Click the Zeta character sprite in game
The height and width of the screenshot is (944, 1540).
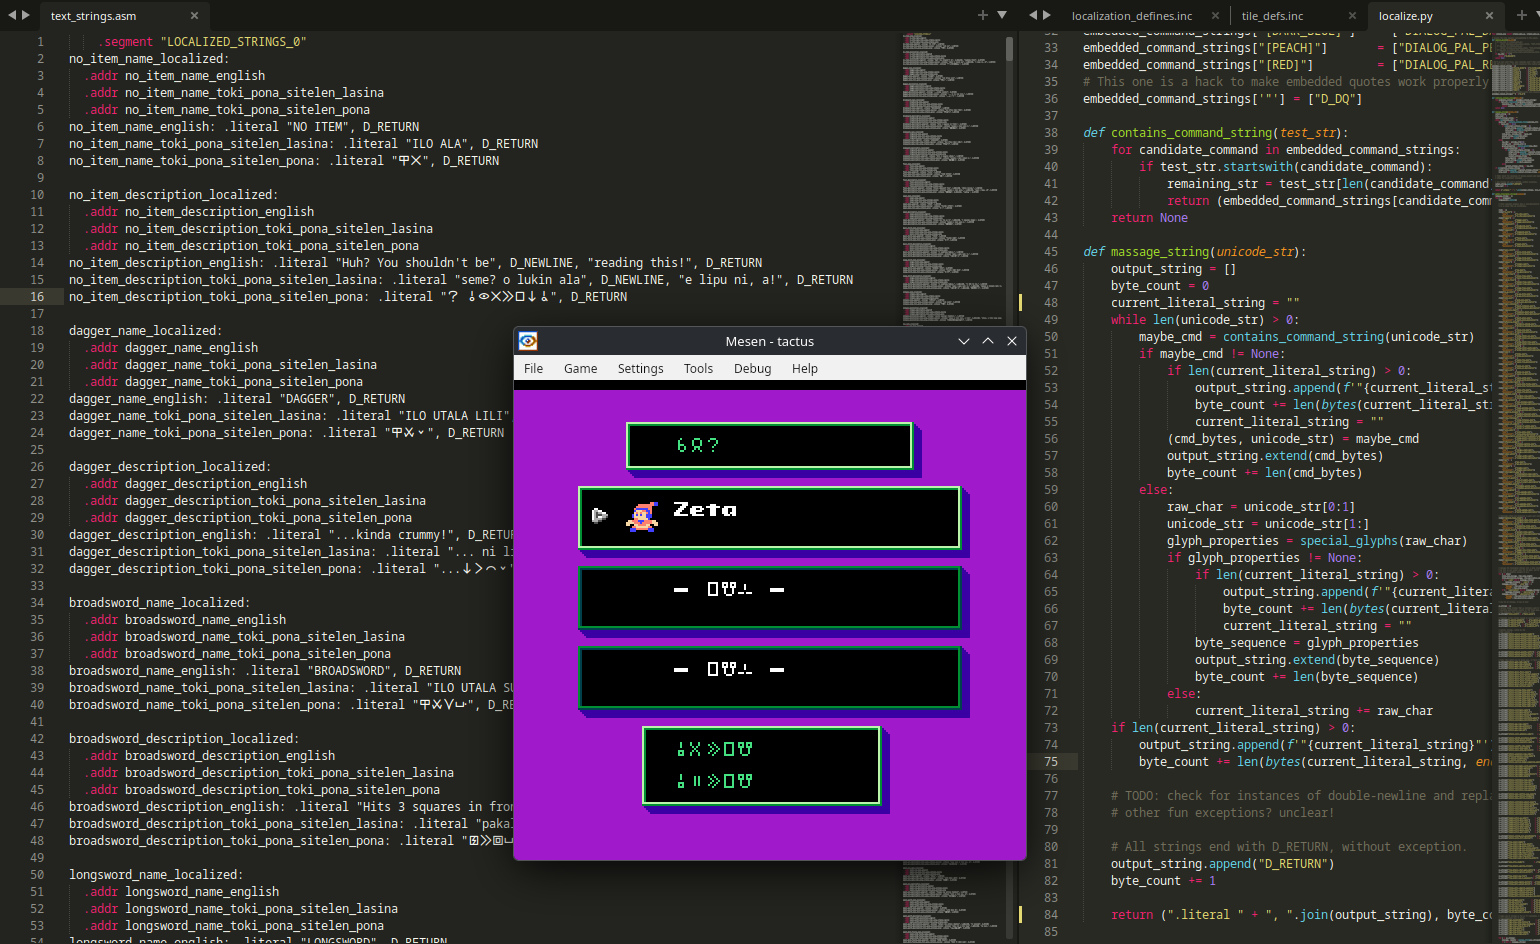coord(642,516)
